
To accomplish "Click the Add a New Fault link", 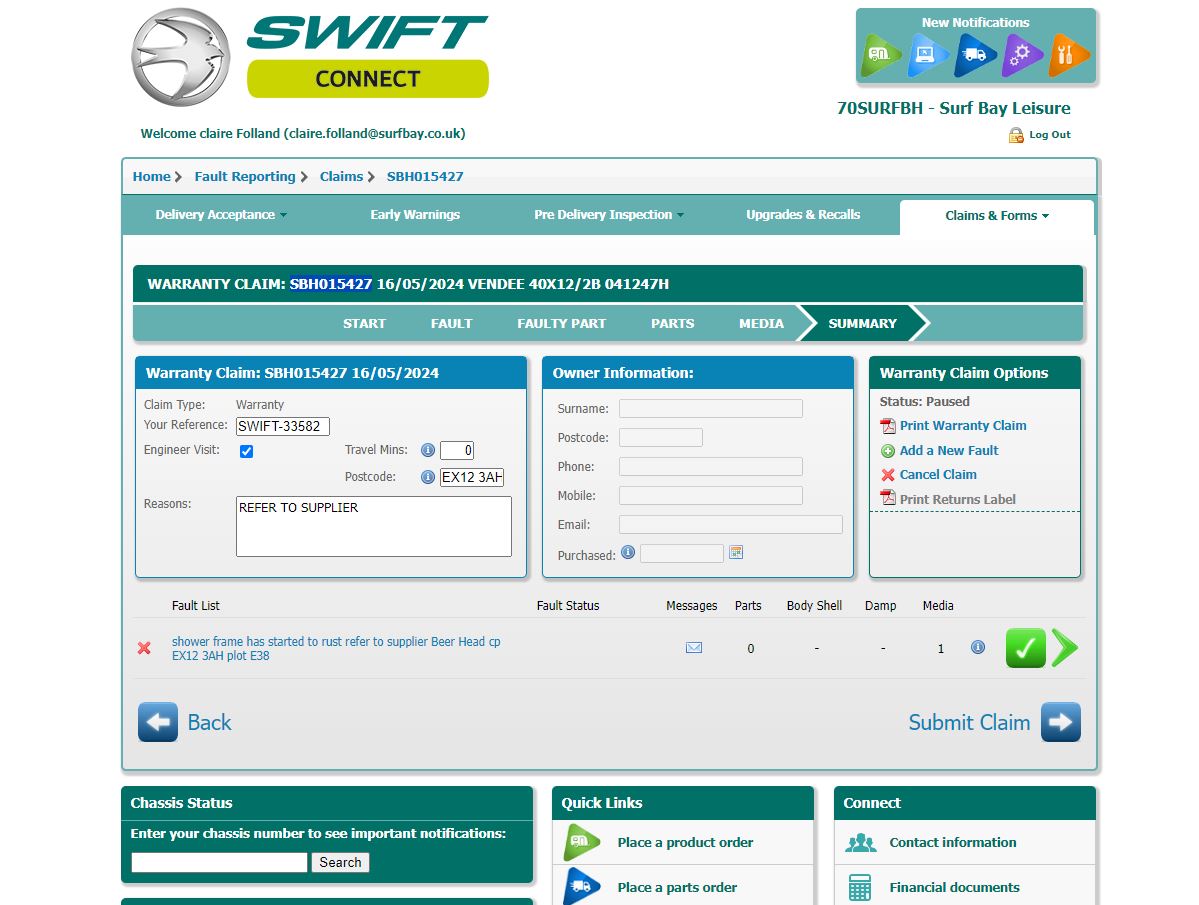I will 949,451.
